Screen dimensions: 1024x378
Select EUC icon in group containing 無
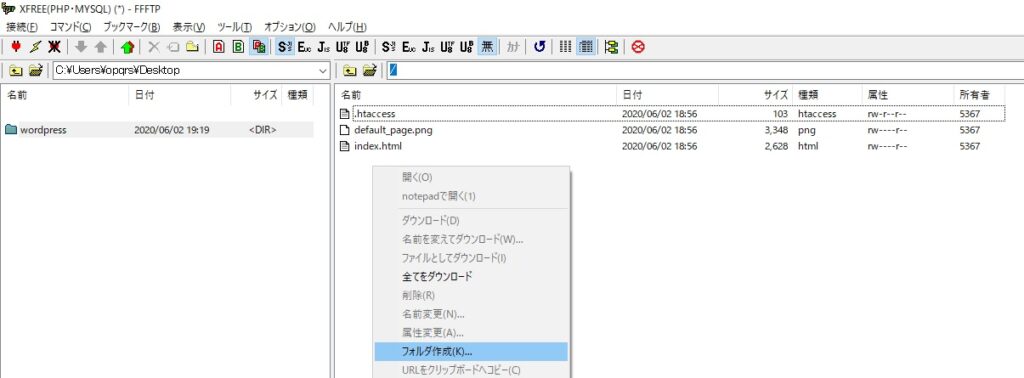(409, 47)
